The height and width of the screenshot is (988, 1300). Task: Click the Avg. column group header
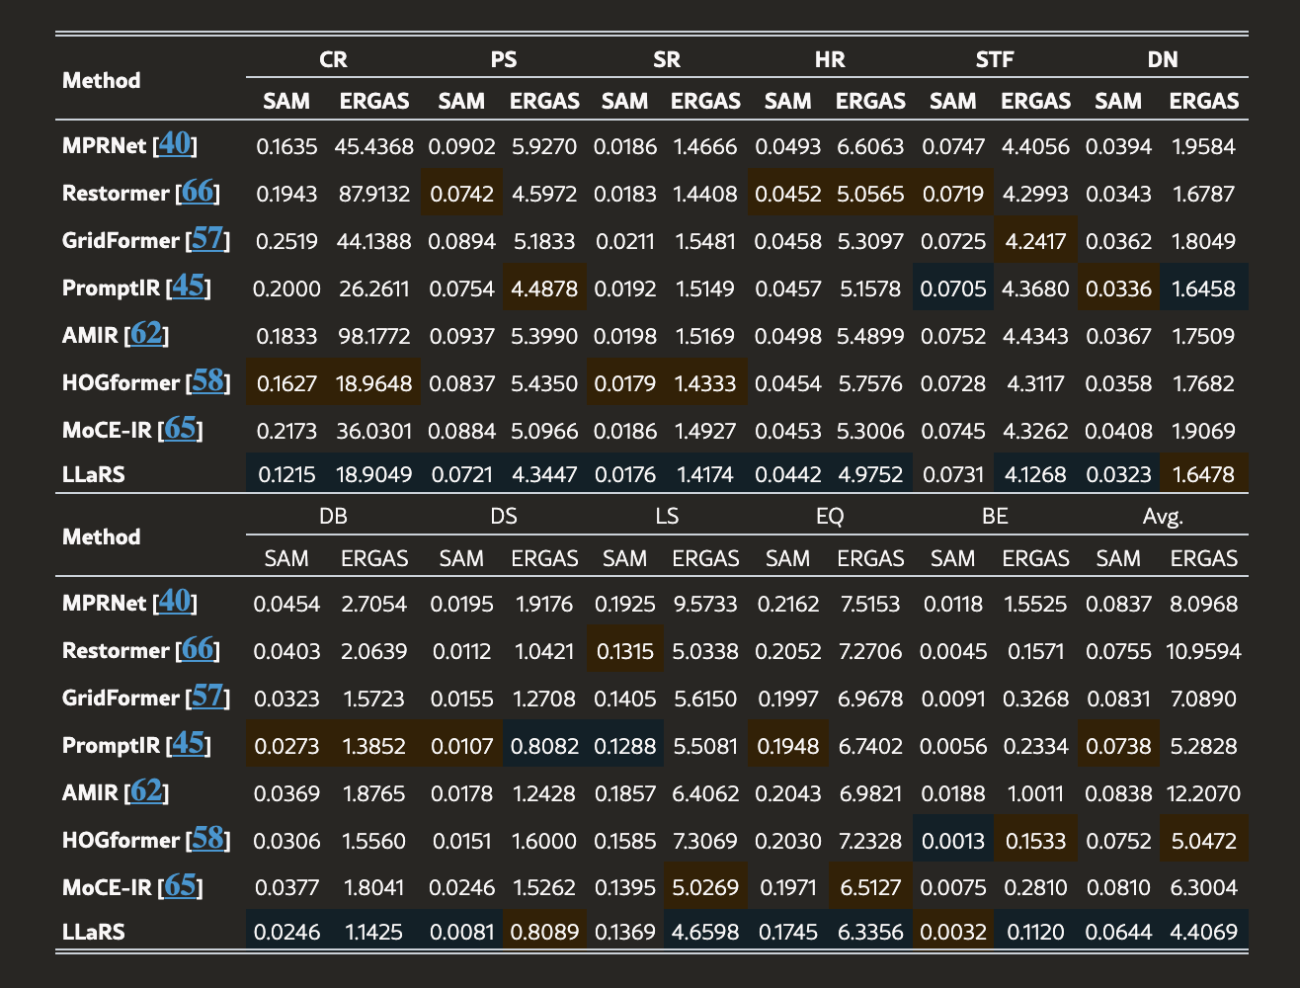tap(1163, 517)
